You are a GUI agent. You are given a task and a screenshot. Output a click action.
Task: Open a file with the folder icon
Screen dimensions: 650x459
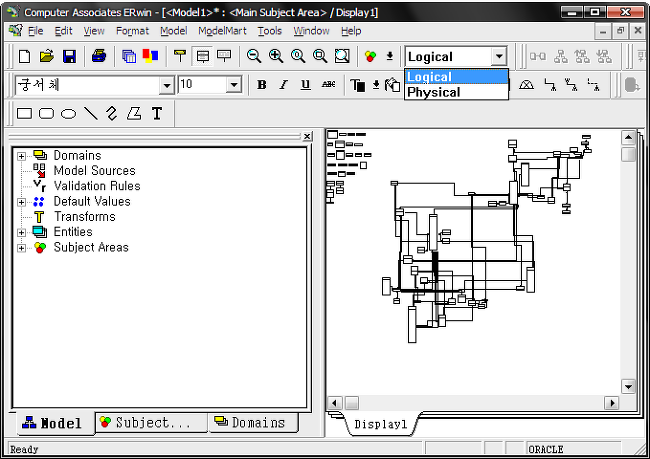point(47,56)
